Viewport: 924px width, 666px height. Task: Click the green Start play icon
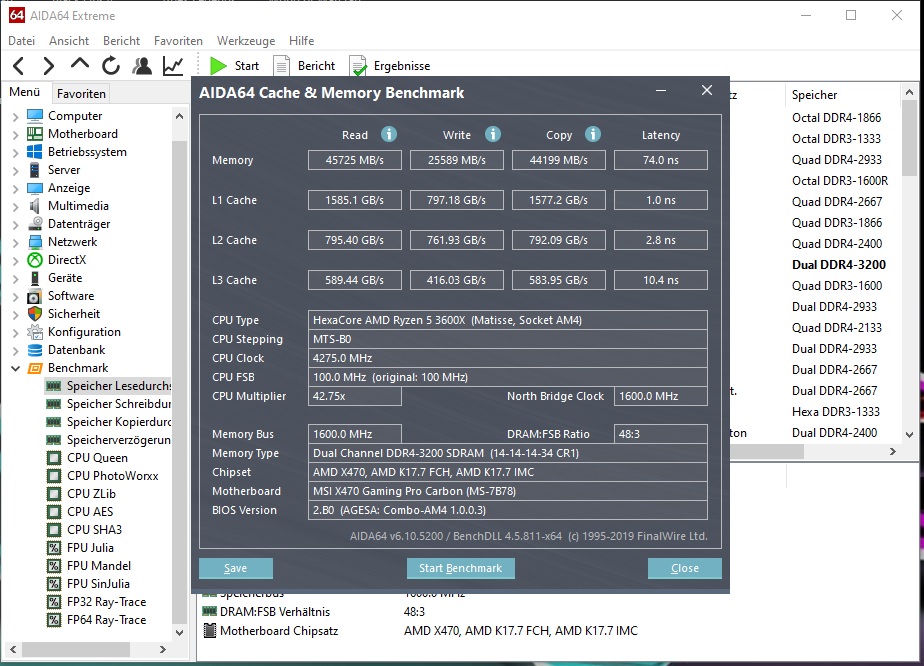(x=219, y=65)
